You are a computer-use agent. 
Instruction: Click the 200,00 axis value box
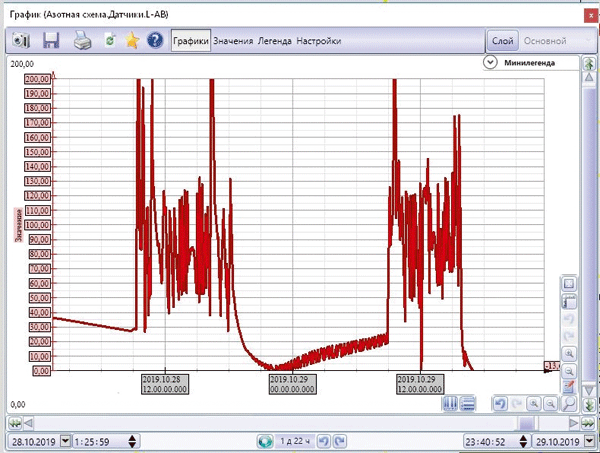(x=38, y=79)
